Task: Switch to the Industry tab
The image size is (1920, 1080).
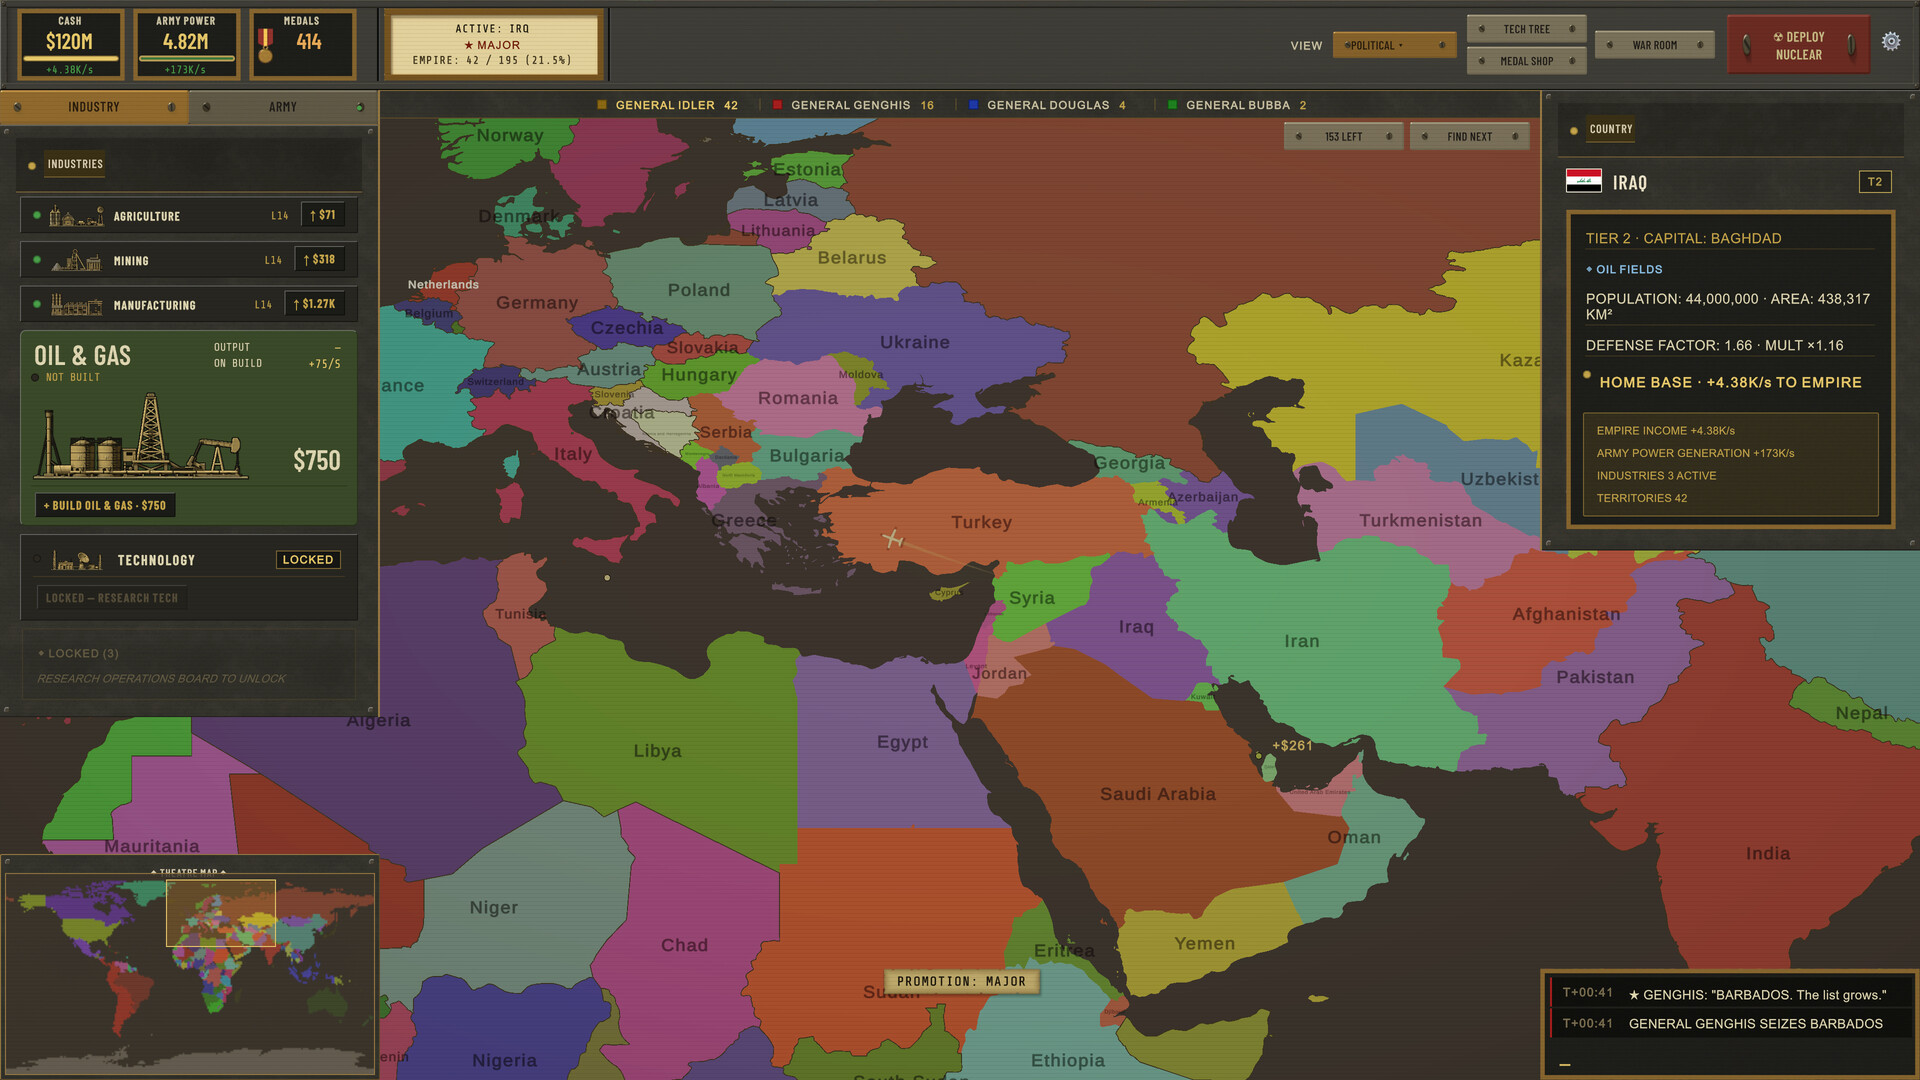Action: tap(94, 107)
